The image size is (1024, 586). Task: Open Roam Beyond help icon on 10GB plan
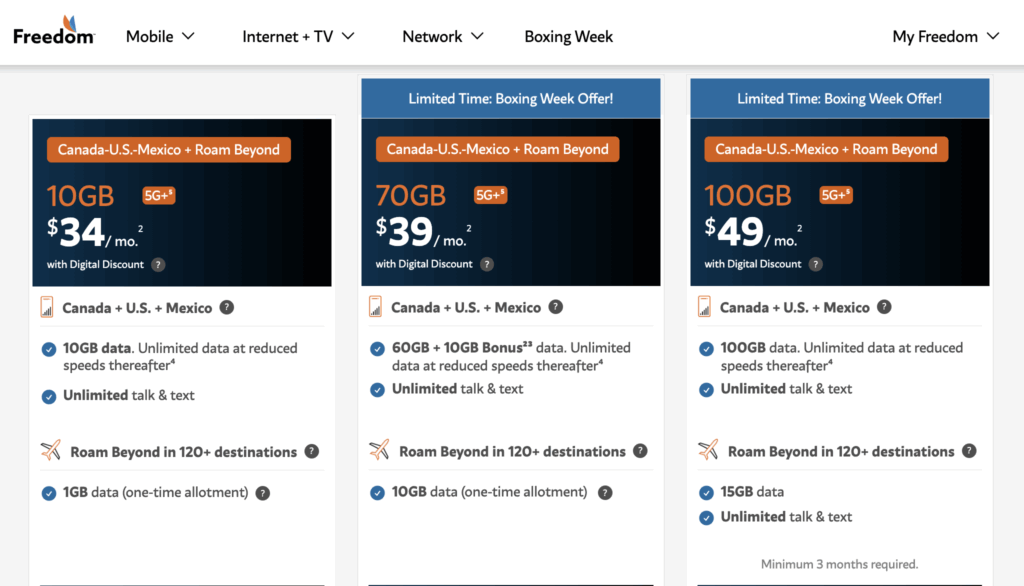312,451
